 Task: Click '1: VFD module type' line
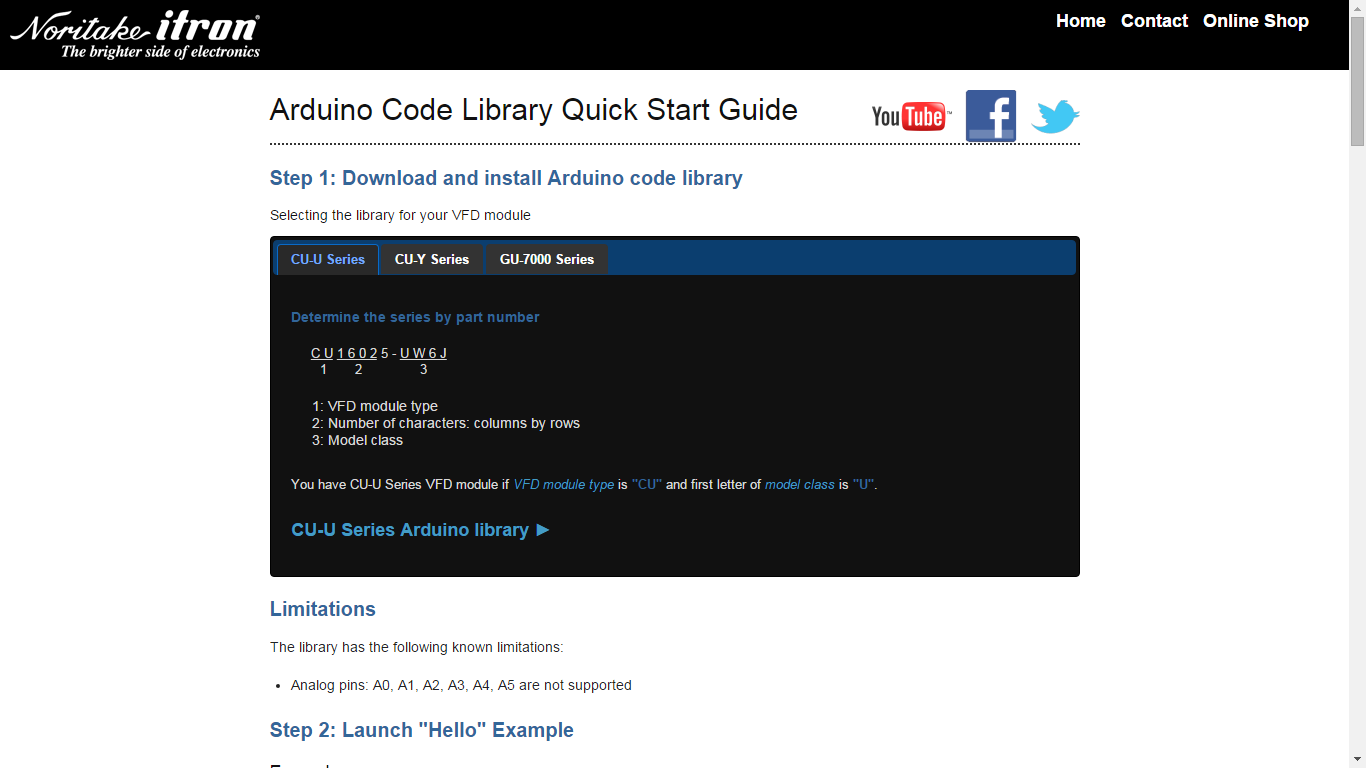tap(375, 406)
